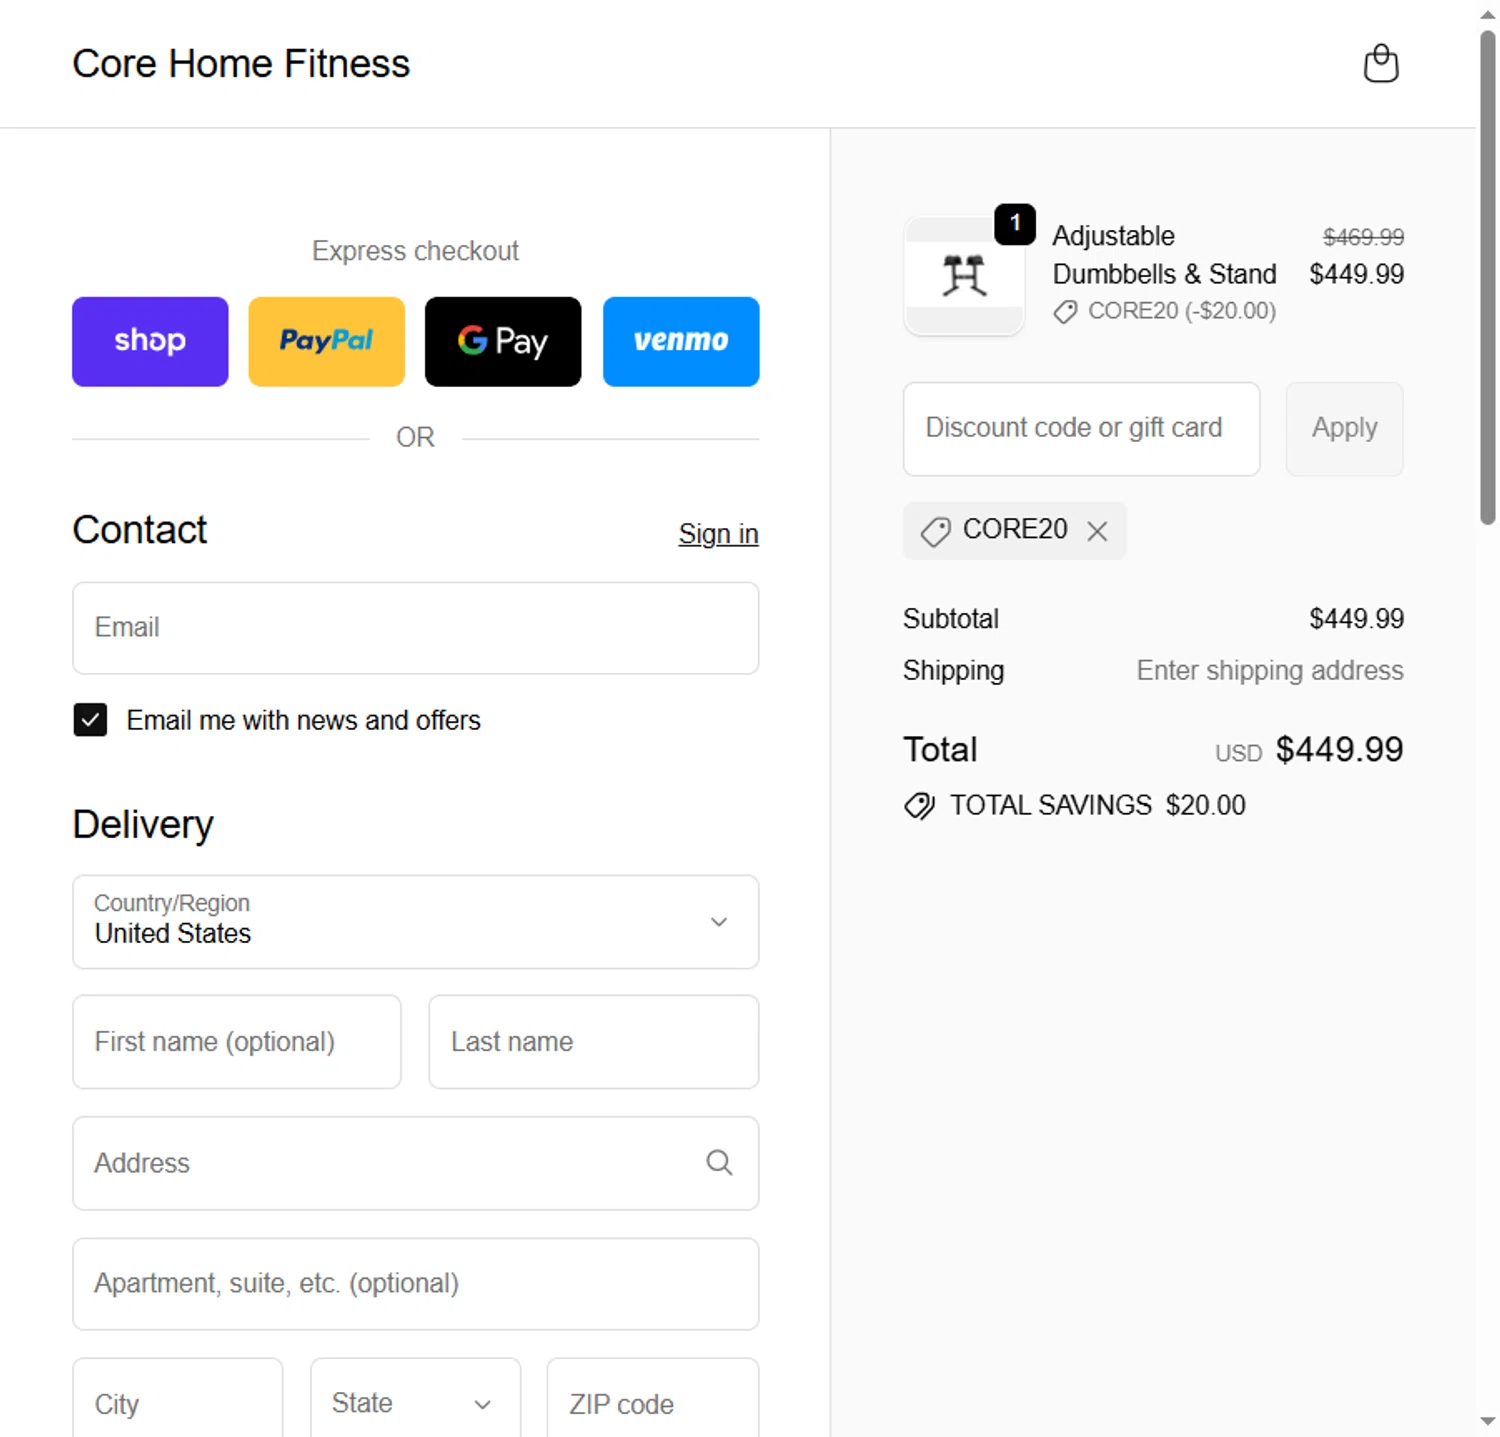
Task: Click the Adjustable Dumbbells product thumbnail
Action: (964, 276)
